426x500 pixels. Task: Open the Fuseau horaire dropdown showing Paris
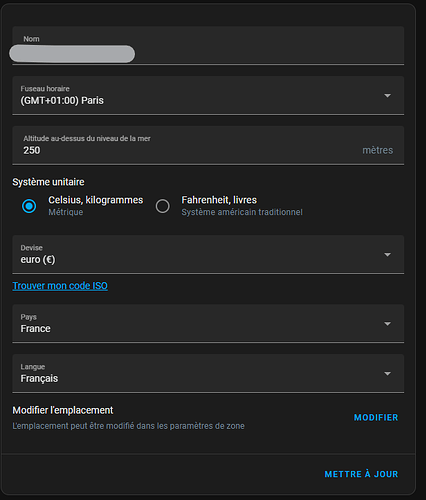(208, 95)
